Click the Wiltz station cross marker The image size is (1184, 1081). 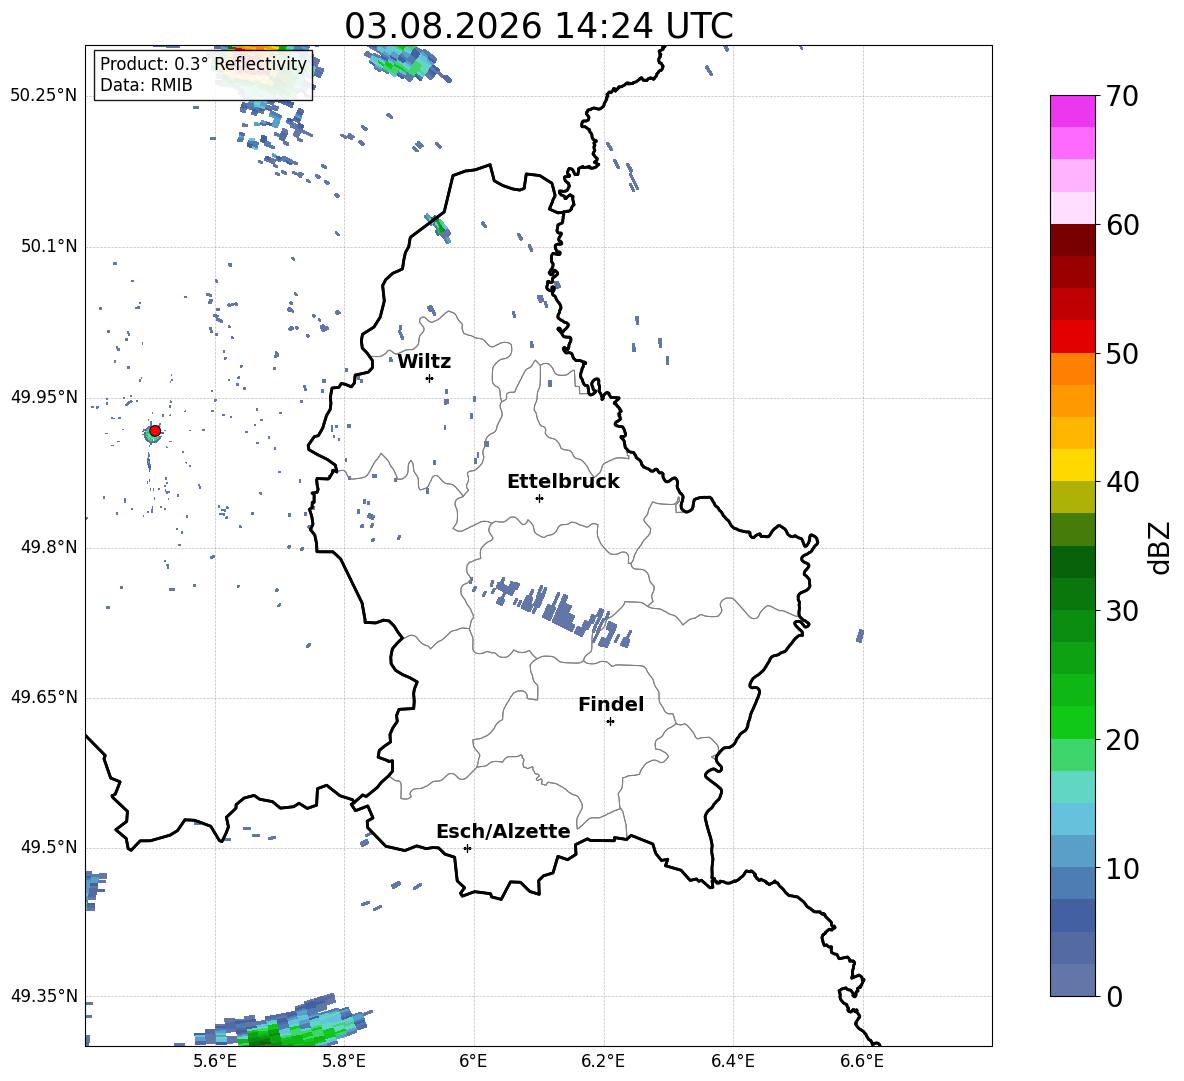coord(430,378)
